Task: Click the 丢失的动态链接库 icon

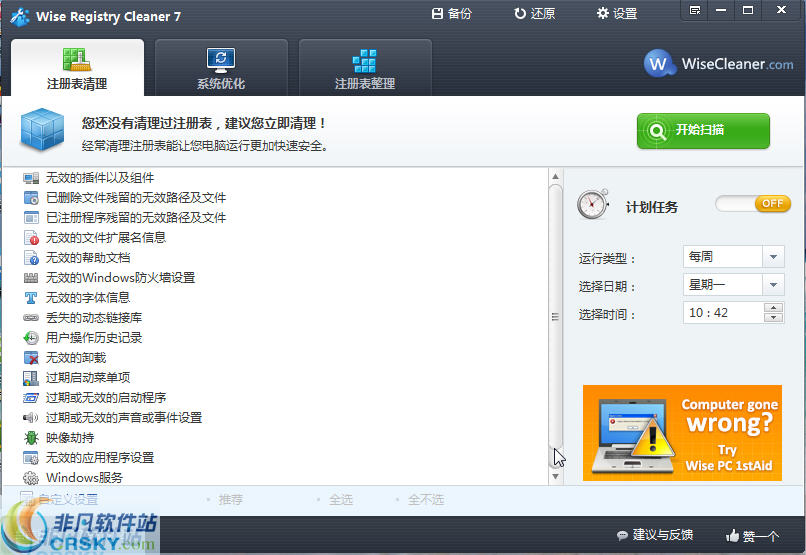Action: point(31,318)
